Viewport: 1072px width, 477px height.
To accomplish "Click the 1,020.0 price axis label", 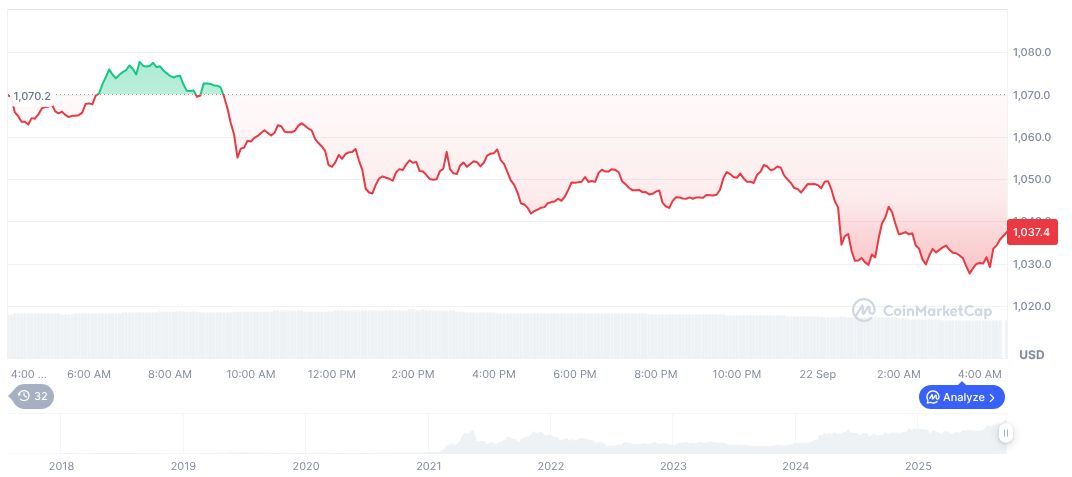I will [1031, 307].
